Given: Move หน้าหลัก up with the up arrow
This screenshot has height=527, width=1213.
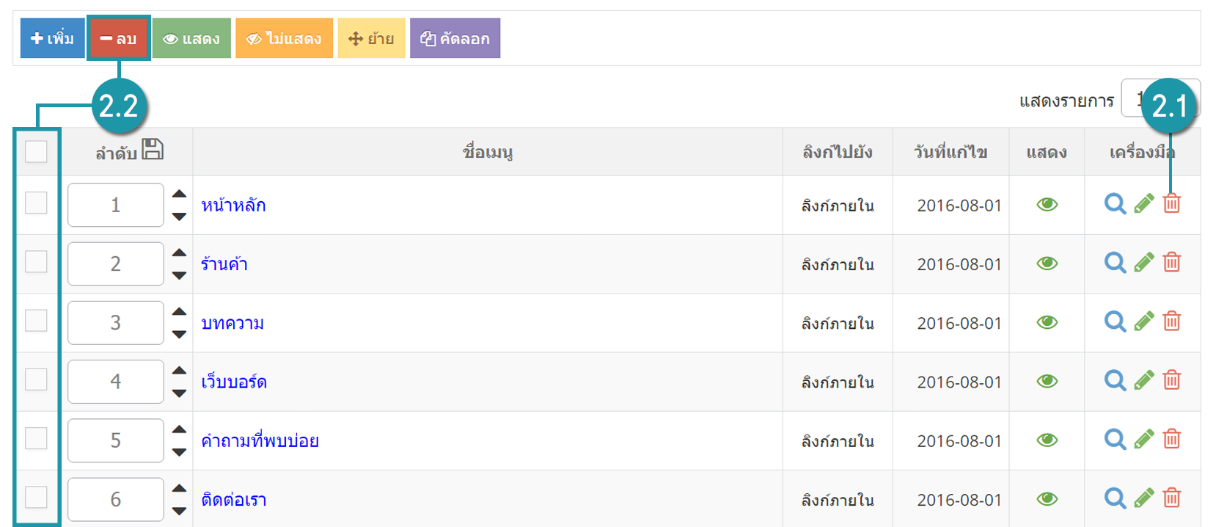Looking at the screenshot, I should 179,195.
